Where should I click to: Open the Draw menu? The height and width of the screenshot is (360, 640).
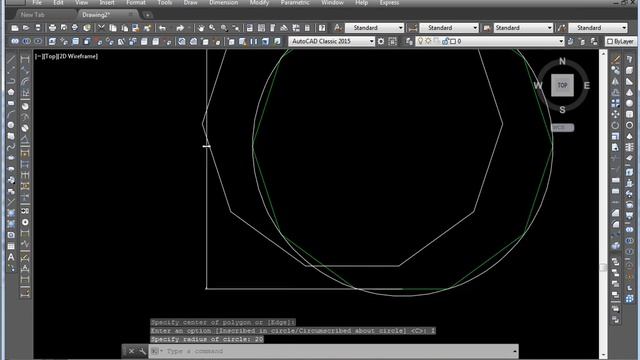[190, 2]
